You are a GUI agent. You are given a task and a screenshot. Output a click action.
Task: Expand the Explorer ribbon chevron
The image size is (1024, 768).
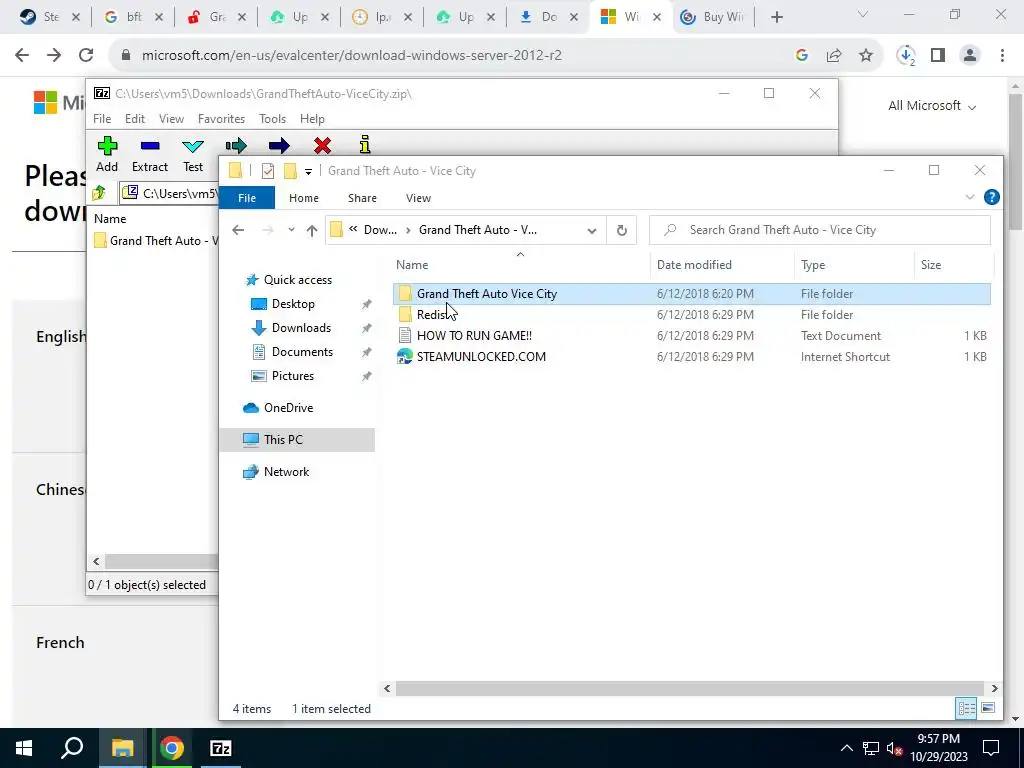click(x=970, y=197)
